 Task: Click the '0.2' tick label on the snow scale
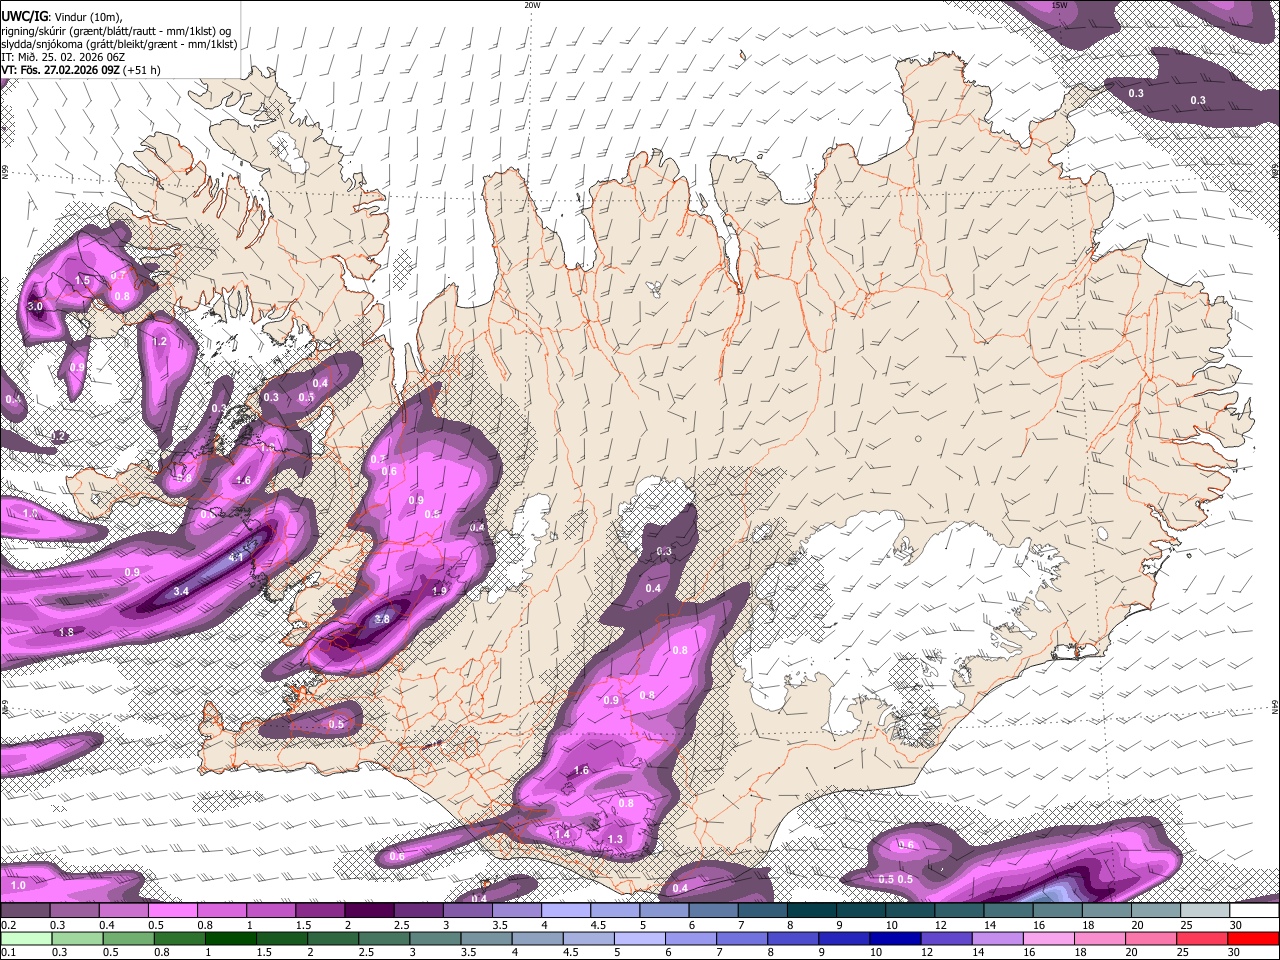click(8, 925)
